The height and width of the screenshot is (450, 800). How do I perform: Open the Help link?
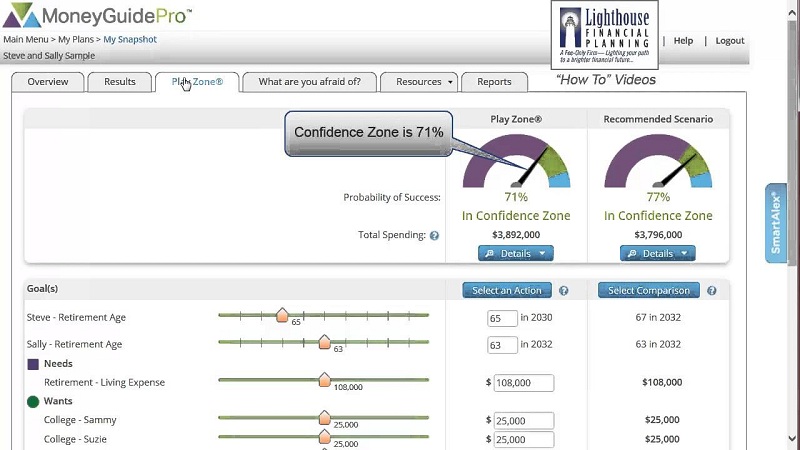point(683,41)
